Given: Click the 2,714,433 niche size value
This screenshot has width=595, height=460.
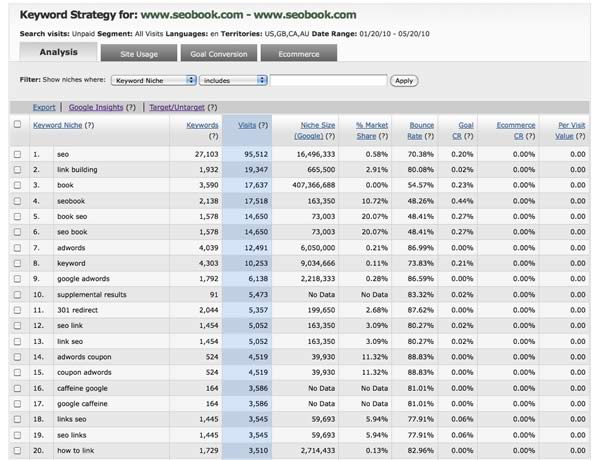Looking at the screenshot, I should (x=318, y=451).
